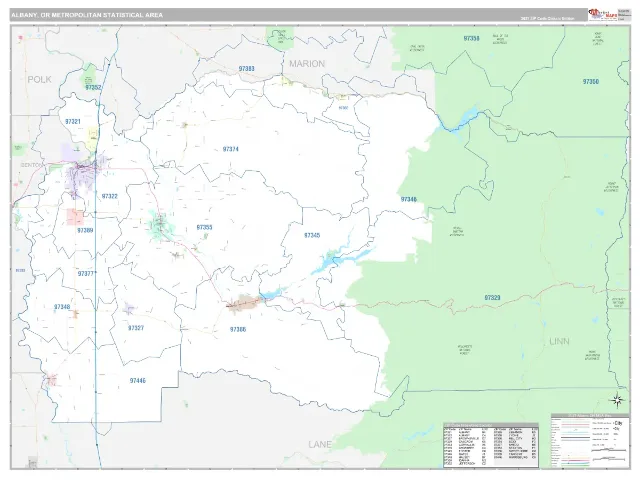Click the map title 'ALBANY, OR METROPOLITAN STATISTICAL AREA'
The height and width of the screenshot is (480, 640).
87,15
